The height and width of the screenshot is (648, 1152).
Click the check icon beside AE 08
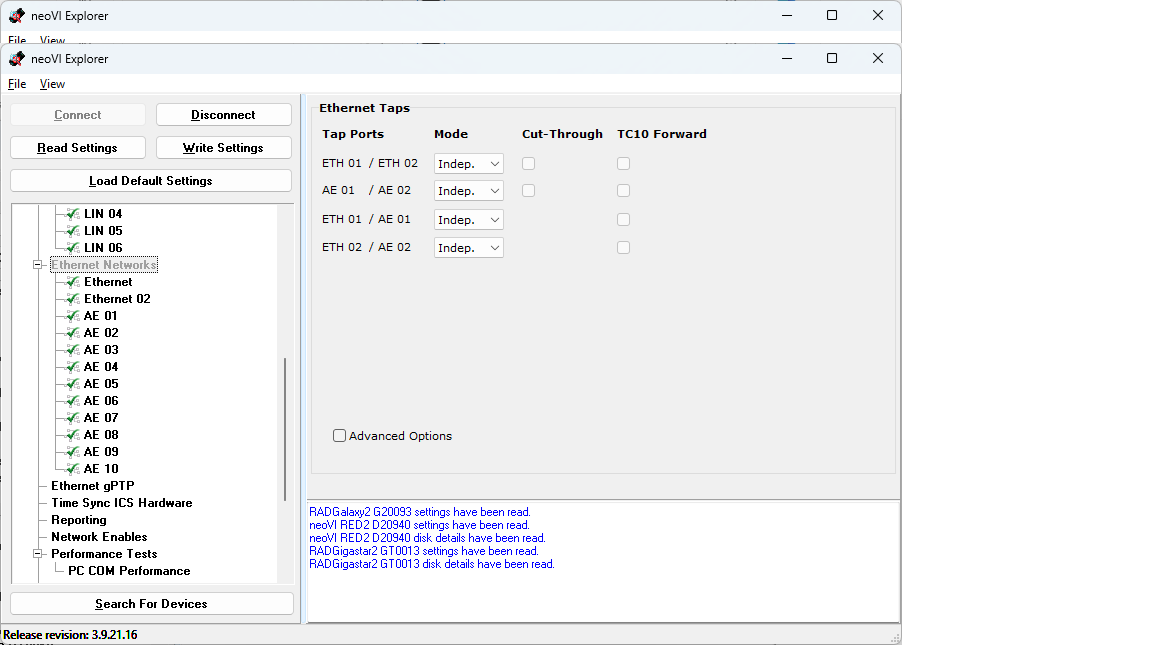pyautogui.click(x=72, y=435)
